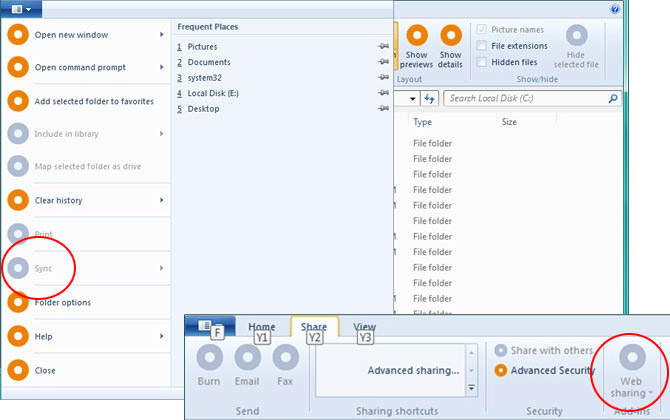Click the blue help icon at top right
Screen dimensions: 670x420
pyautogui.click(x=615, y=9)
